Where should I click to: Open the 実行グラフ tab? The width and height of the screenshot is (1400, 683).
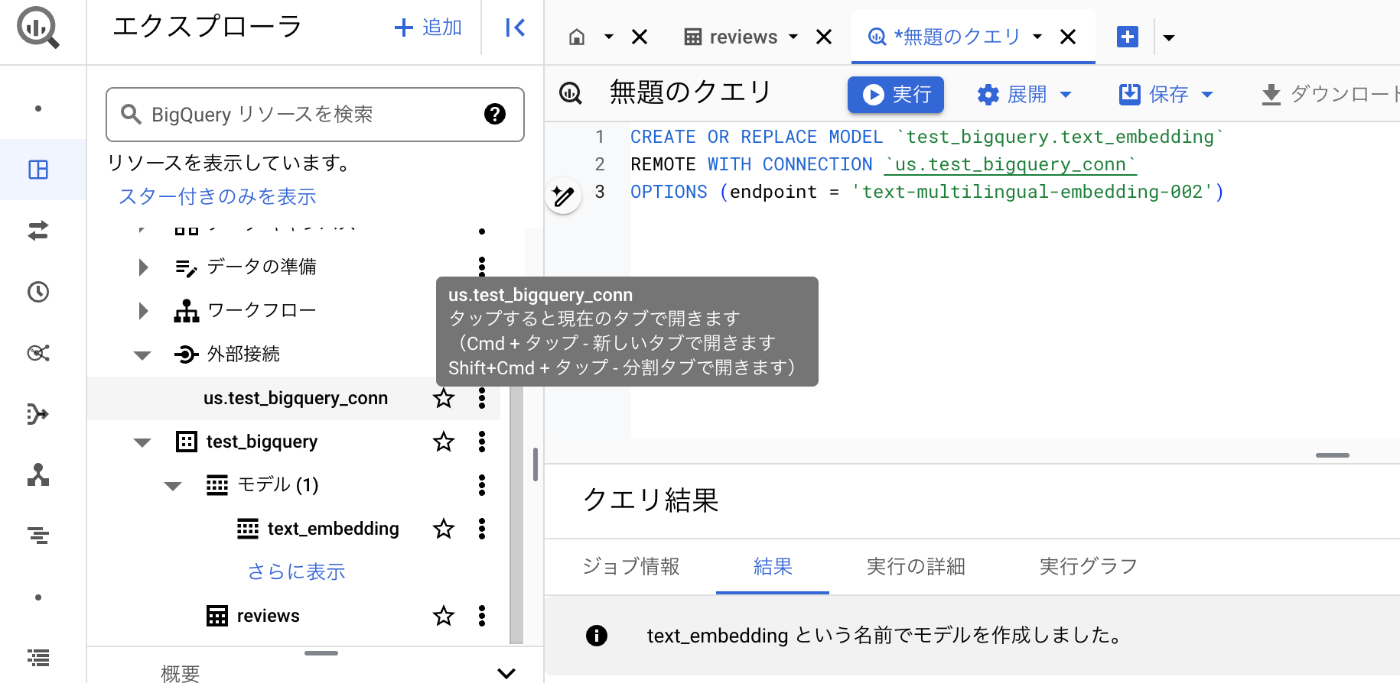1089,566
